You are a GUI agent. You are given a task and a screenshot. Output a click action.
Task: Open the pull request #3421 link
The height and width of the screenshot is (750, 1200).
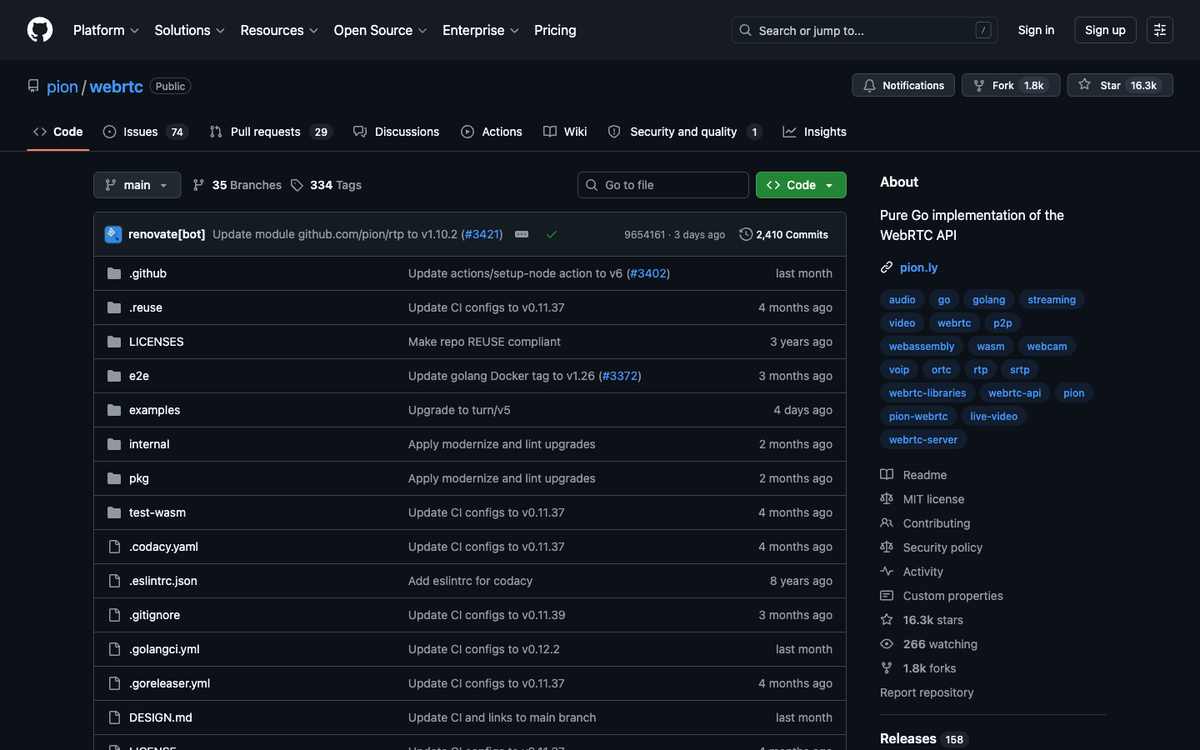pos(484,234)
